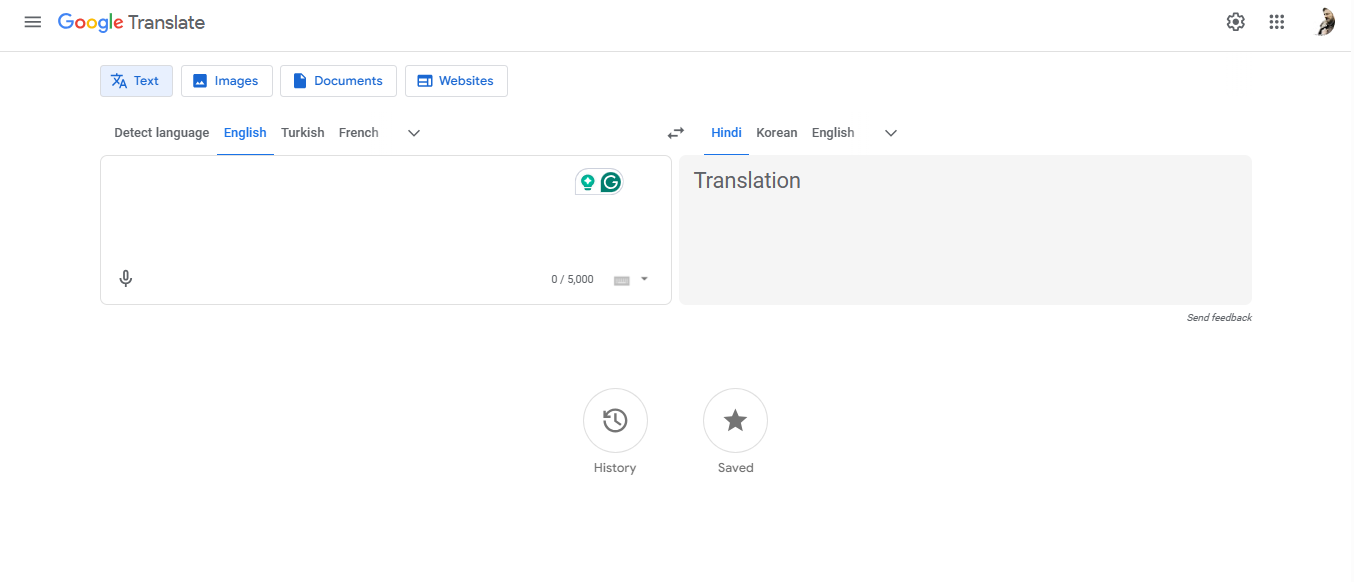Viewport: 1354px width, 582px height.
Task: Open Saved translations
Action: tap(735, 421)
